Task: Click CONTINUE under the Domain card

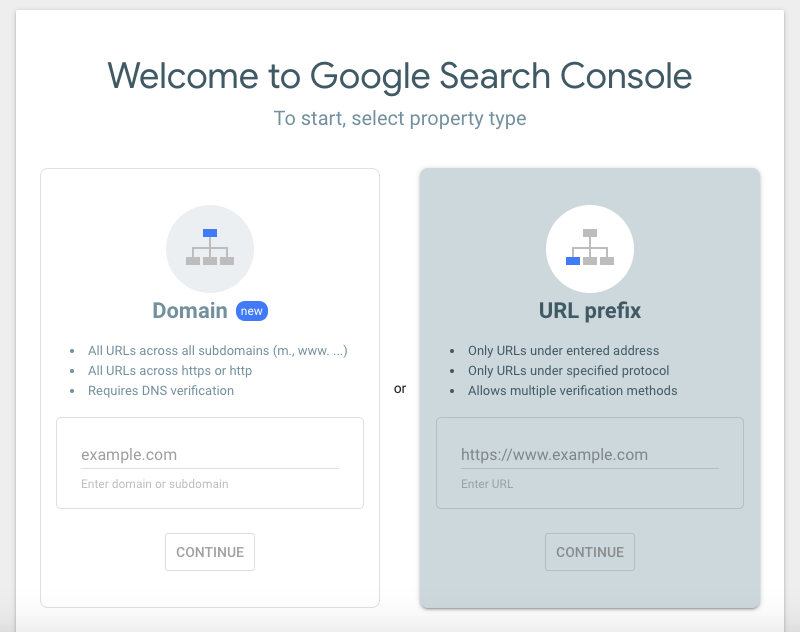Action: click(x=210, y=552)
